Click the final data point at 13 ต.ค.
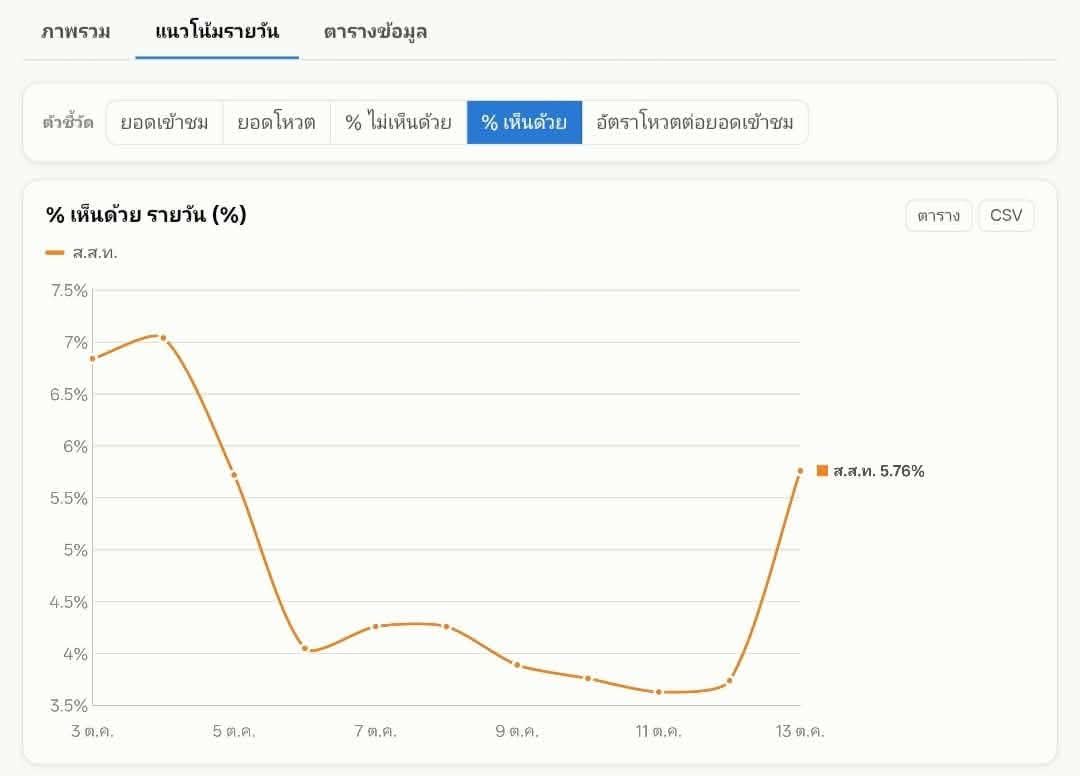Image resolution: width=1080 pixels, height=776 pixels. click(800, 471)
